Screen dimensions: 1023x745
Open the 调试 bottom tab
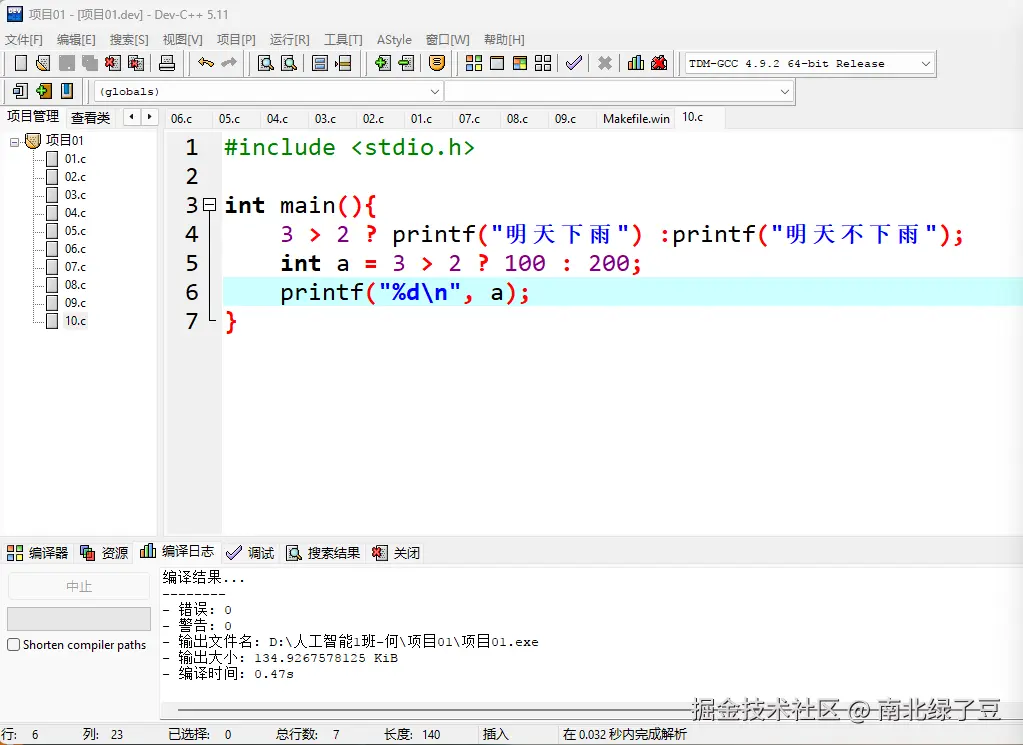click(x=250, y=553)
